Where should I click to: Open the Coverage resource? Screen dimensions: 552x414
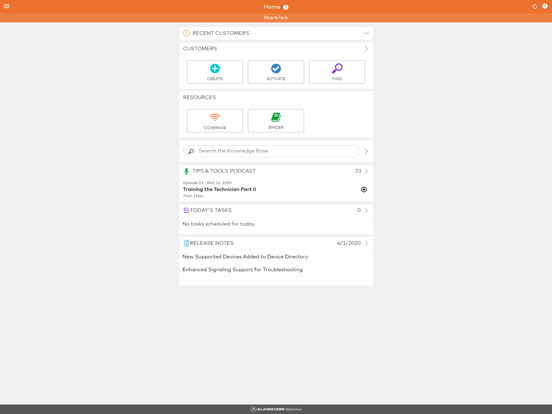click(x=215, y=121)
